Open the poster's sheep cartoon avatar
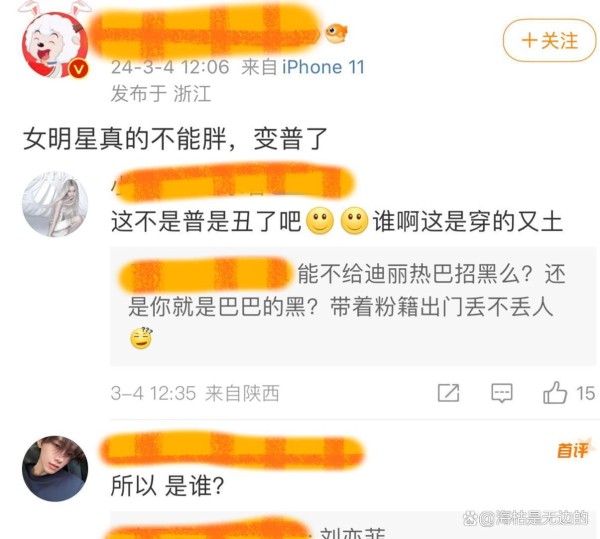This screenshot has width=600, height=539. (55, 42)
